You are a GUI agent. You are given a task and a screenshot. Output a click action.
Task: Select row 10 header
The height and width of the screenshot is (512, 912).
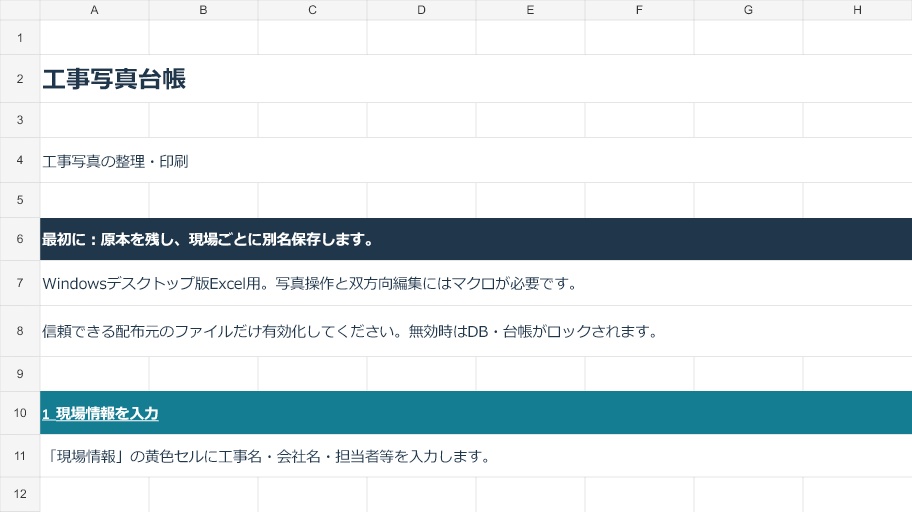click(20, 413)
